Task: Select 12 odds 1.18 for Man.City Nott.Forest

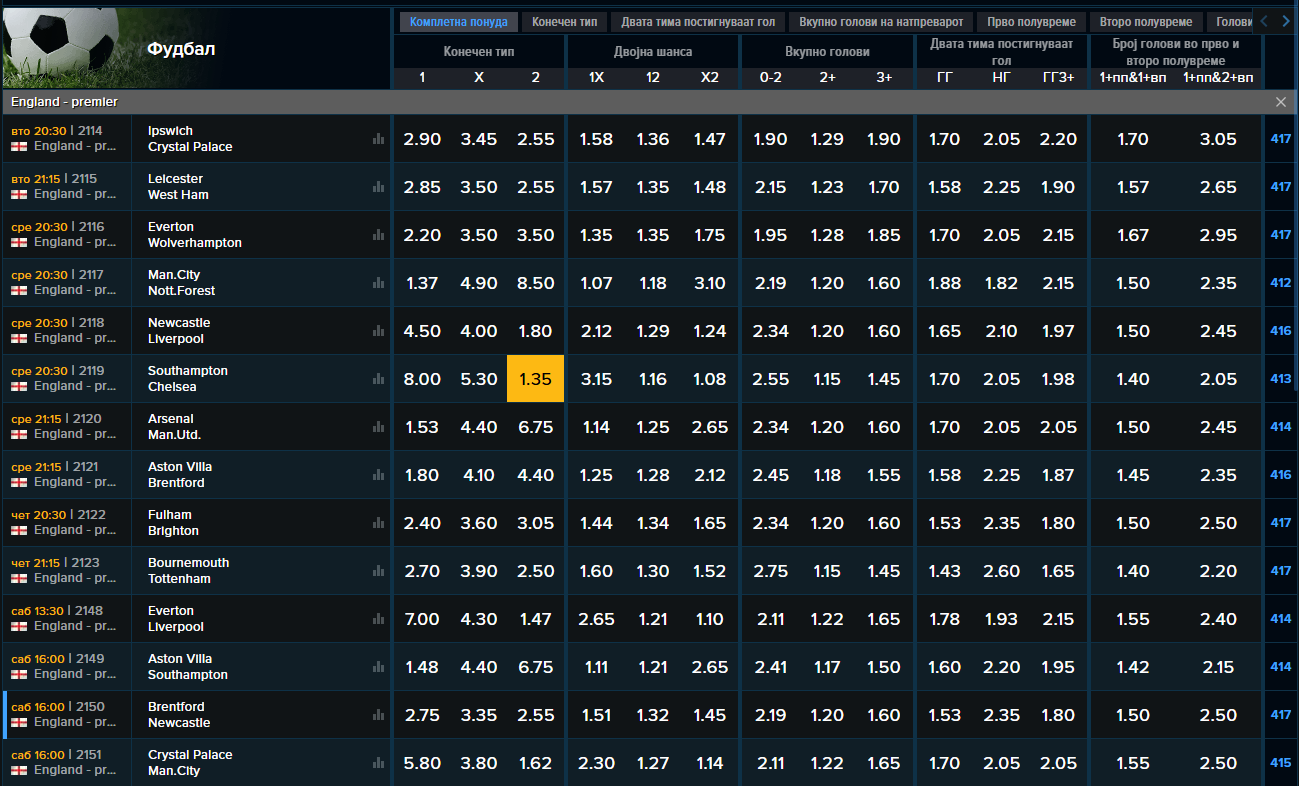Action: 652,283
